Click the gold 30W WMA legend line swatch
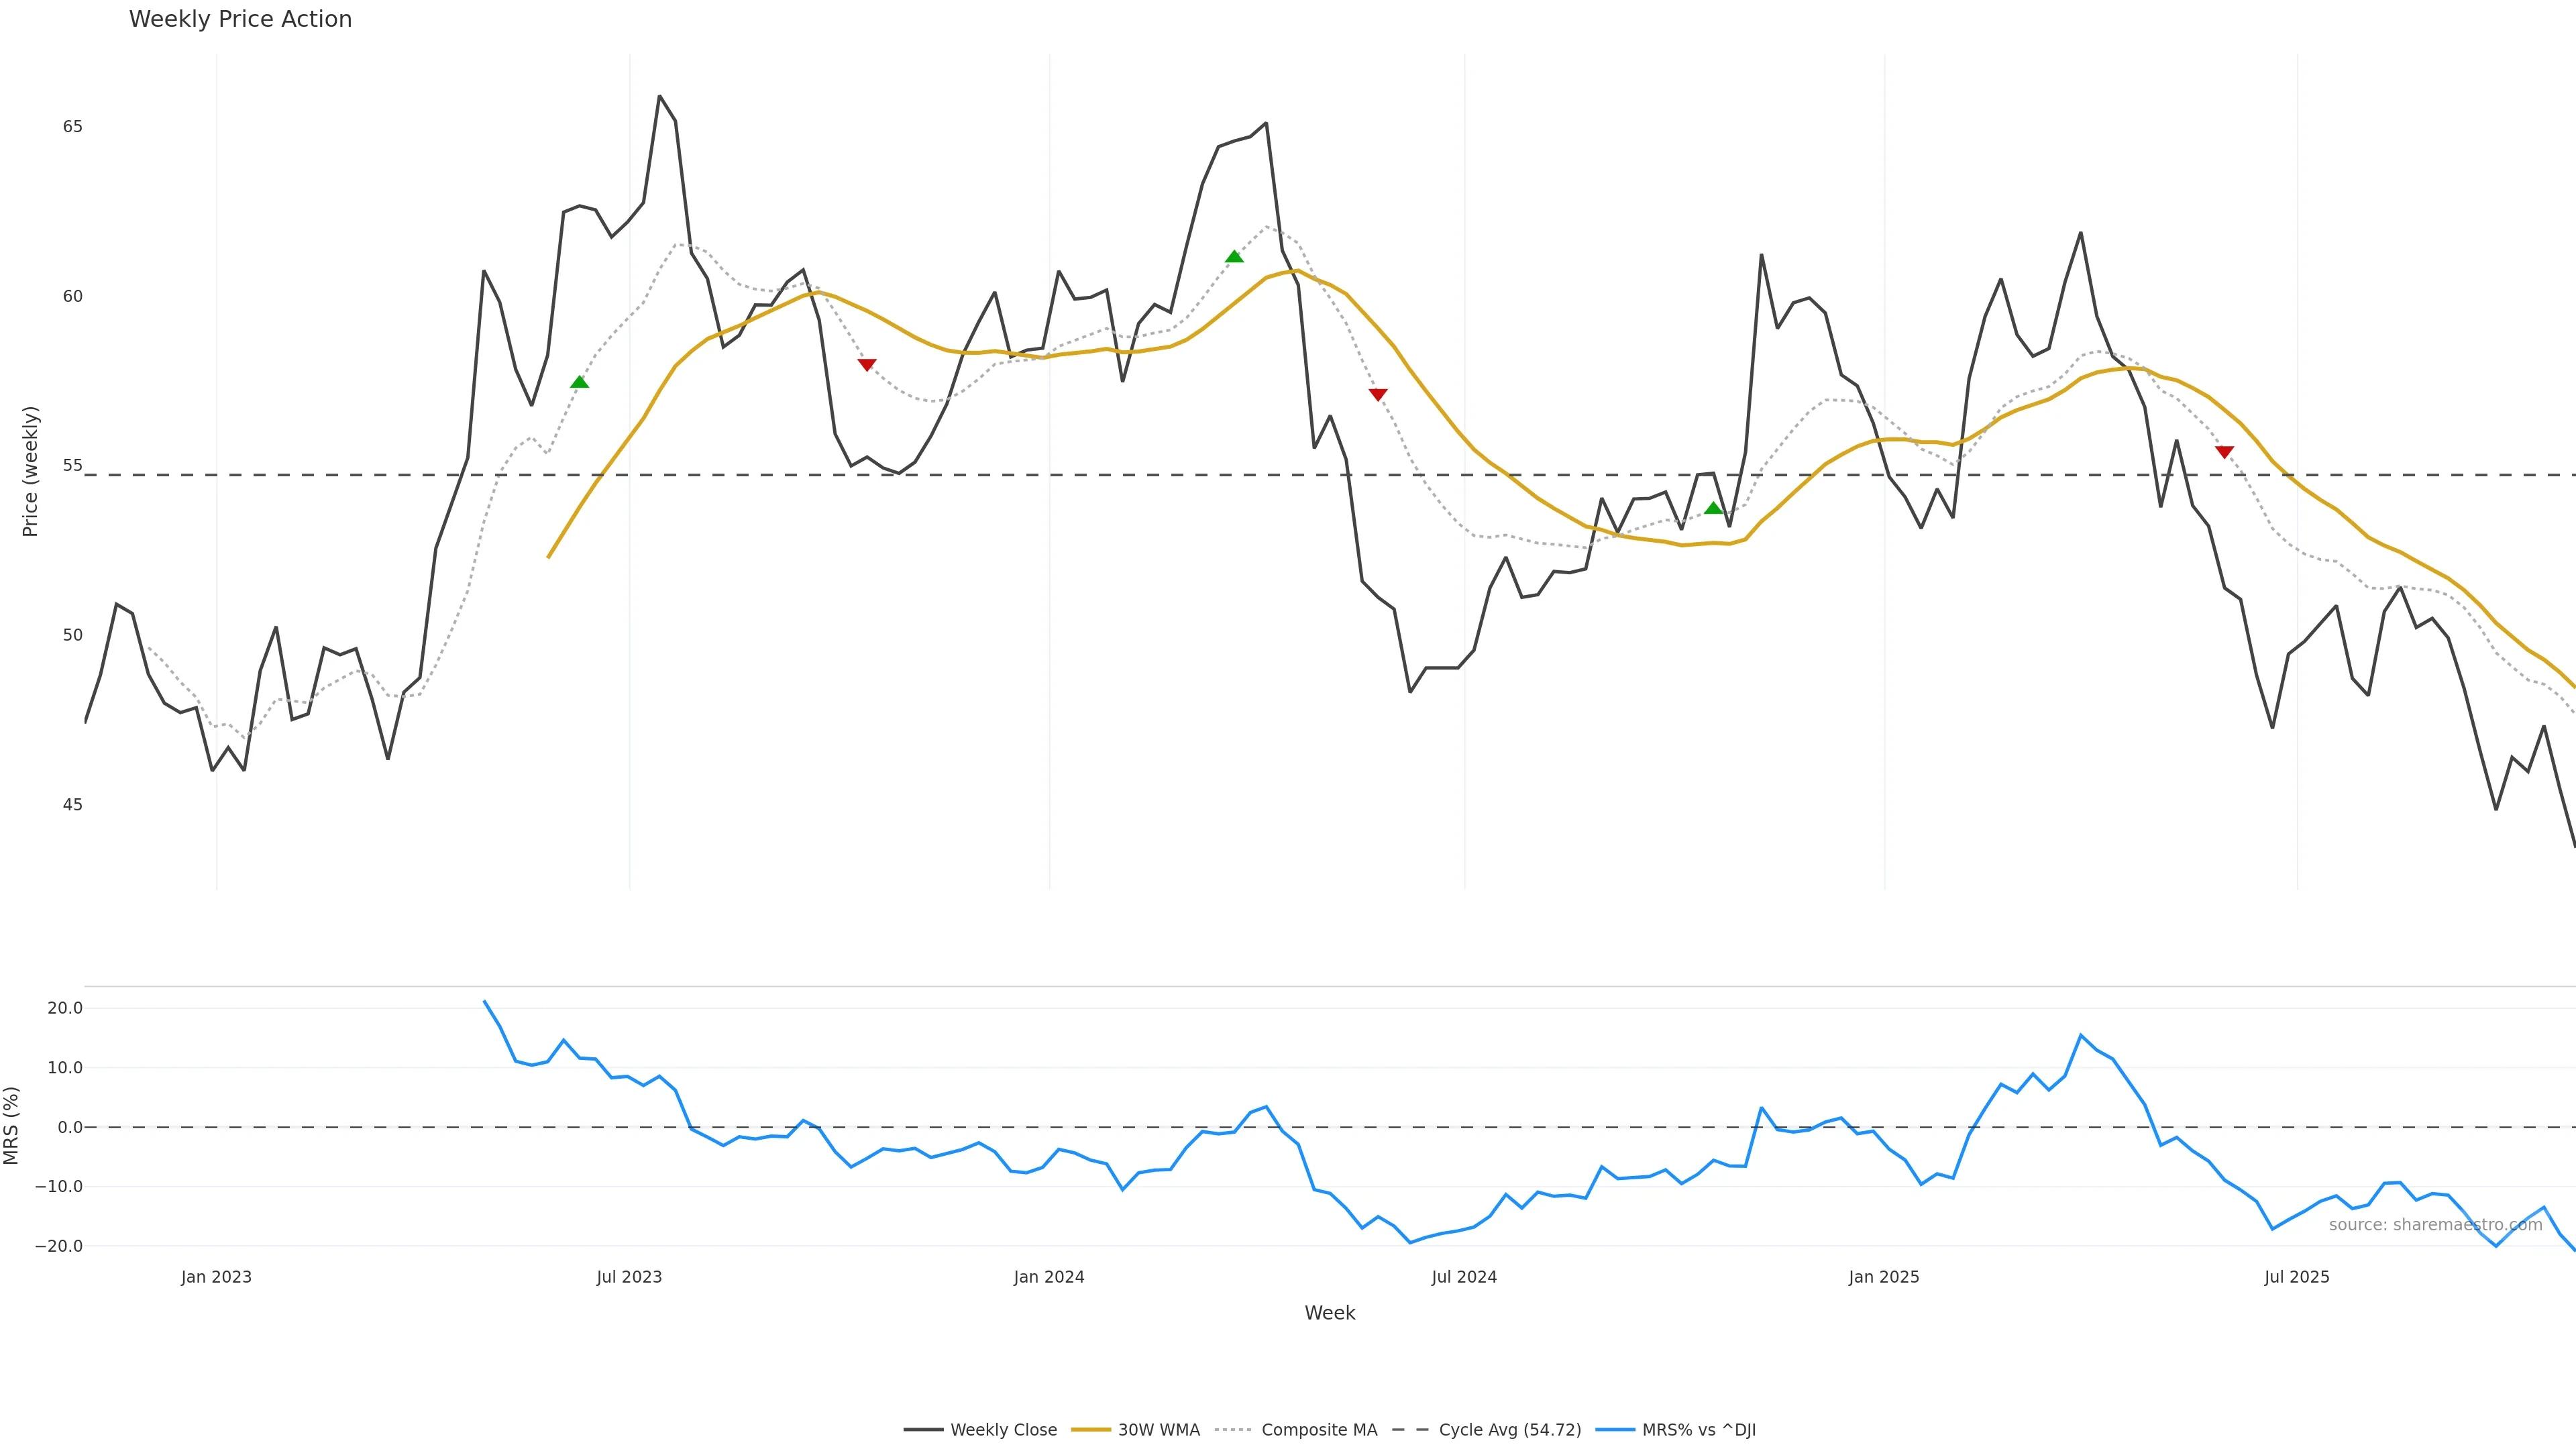The width and height of the screenshot is (2576, 1449). [x=1091, y=1430]
